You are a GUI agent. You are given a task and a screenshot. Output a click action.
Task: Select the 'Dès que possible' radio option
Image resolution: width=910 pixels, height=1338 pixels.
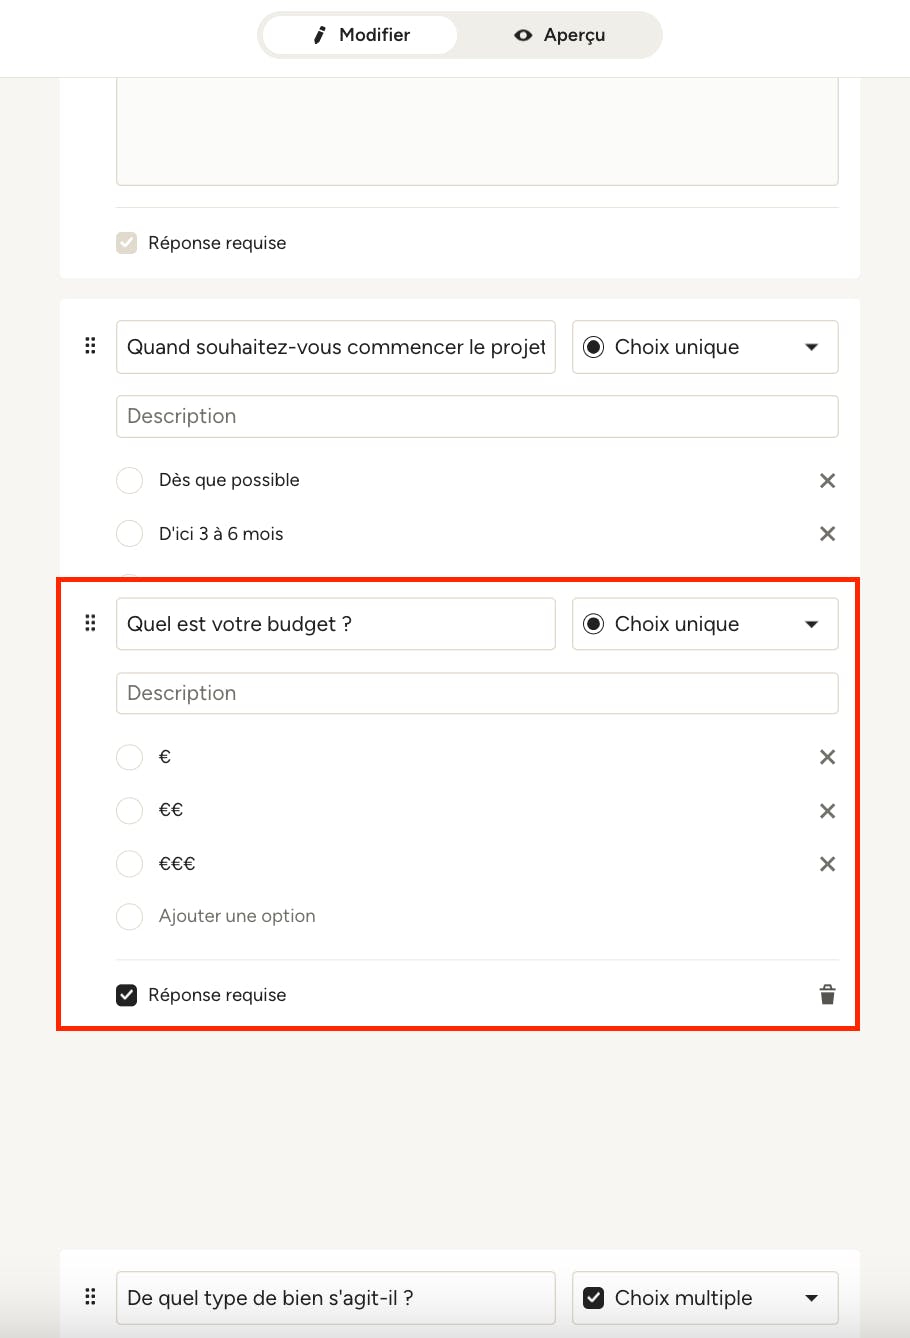130,480
